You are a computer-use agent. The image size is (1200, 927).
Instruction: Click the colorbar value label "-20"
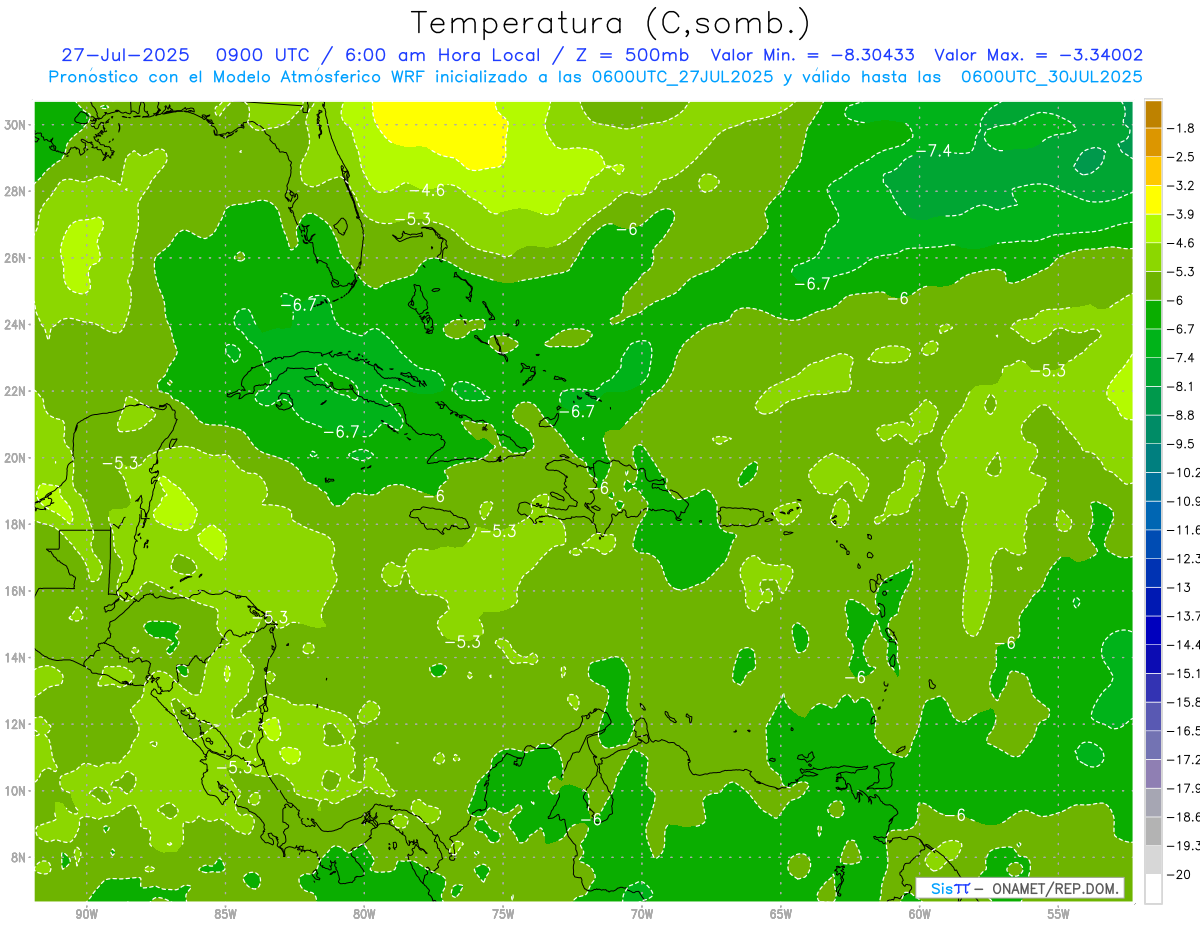point(1180,874)
